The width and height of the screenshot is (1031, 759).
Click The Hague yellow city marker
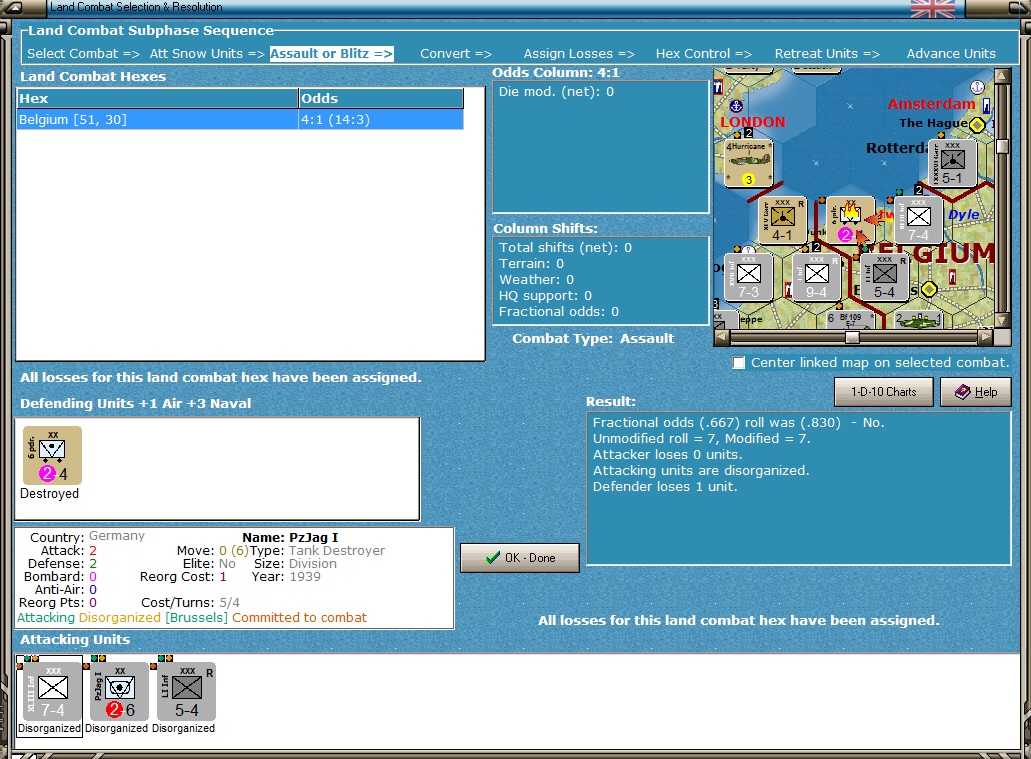point(978,124)
